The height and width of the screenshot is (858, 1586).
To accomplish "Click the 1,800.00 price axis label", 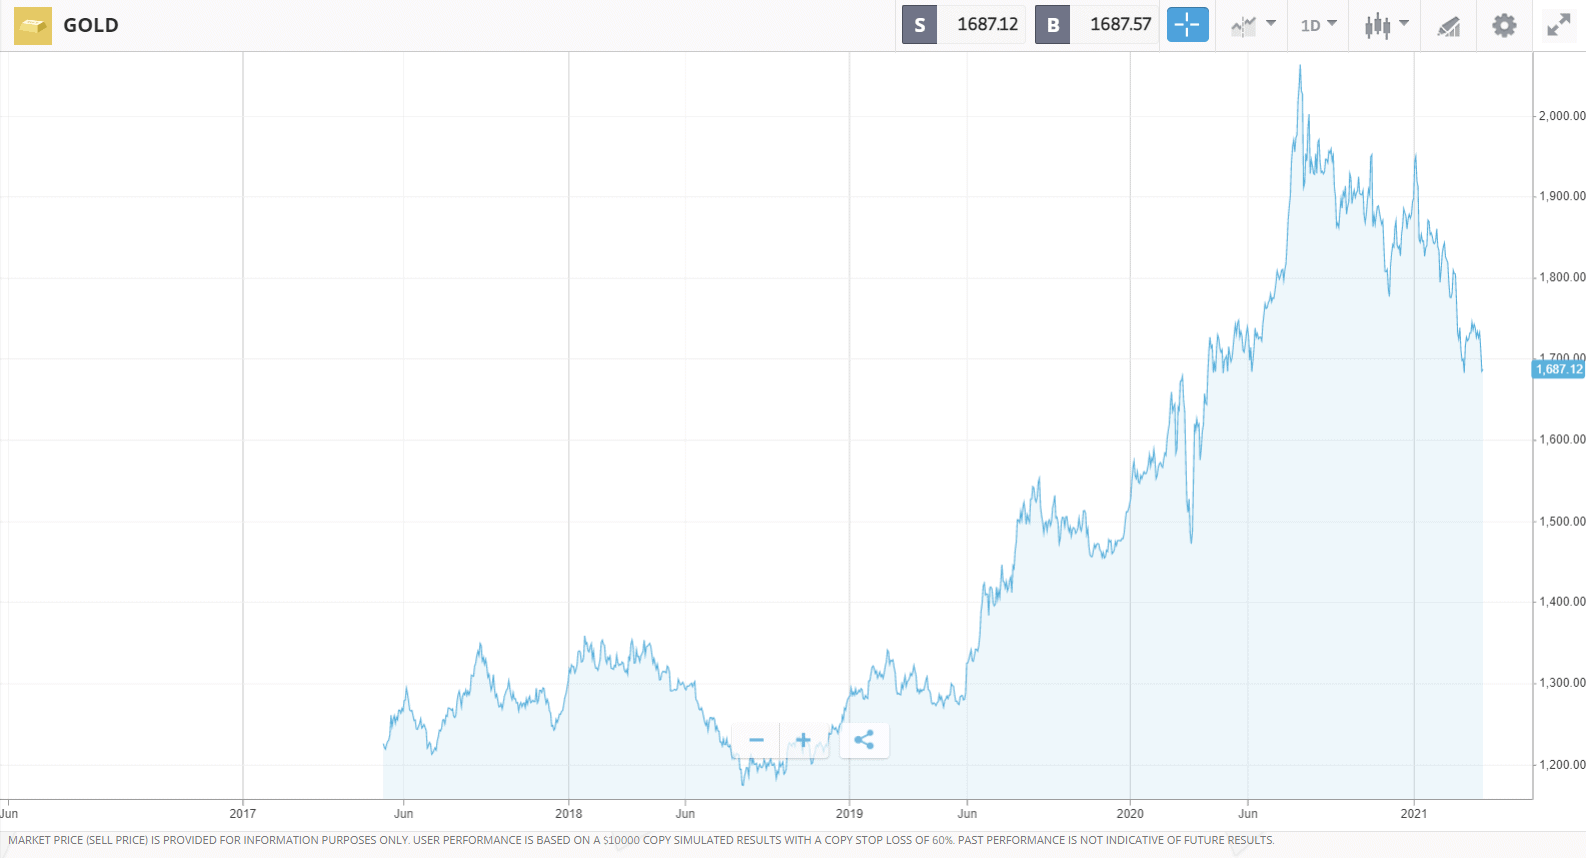I will [x=1562, y=277].
